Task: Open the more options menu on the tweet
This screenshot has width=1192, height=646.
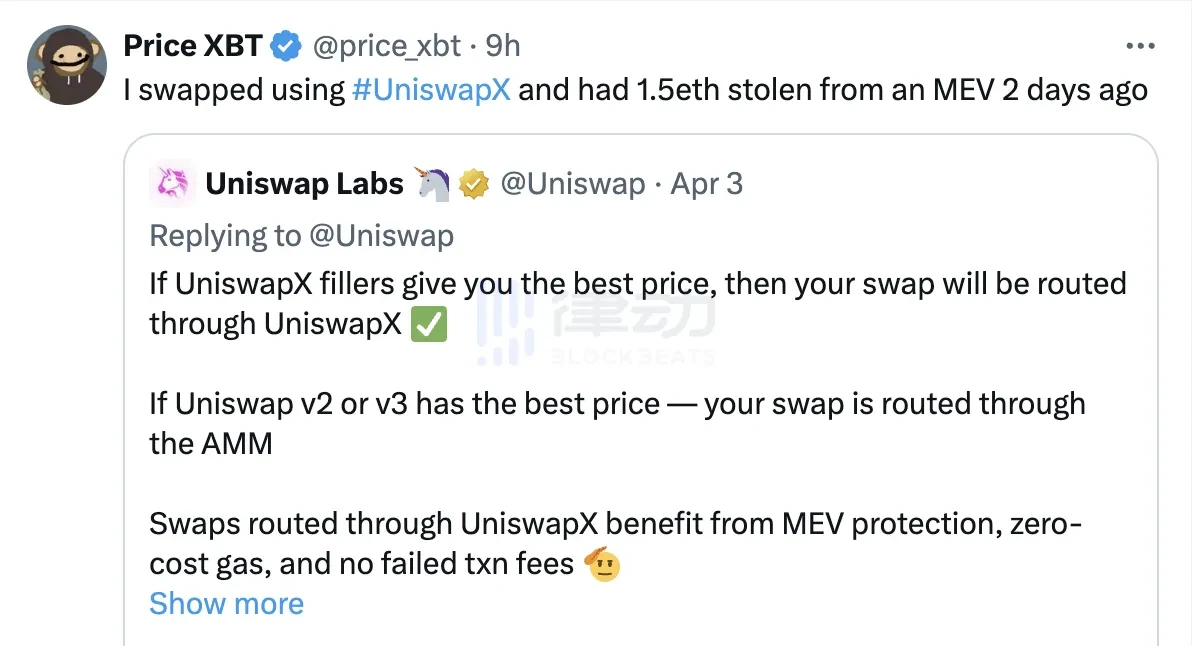Action: pyautogui.click(x=1139, y=45)
